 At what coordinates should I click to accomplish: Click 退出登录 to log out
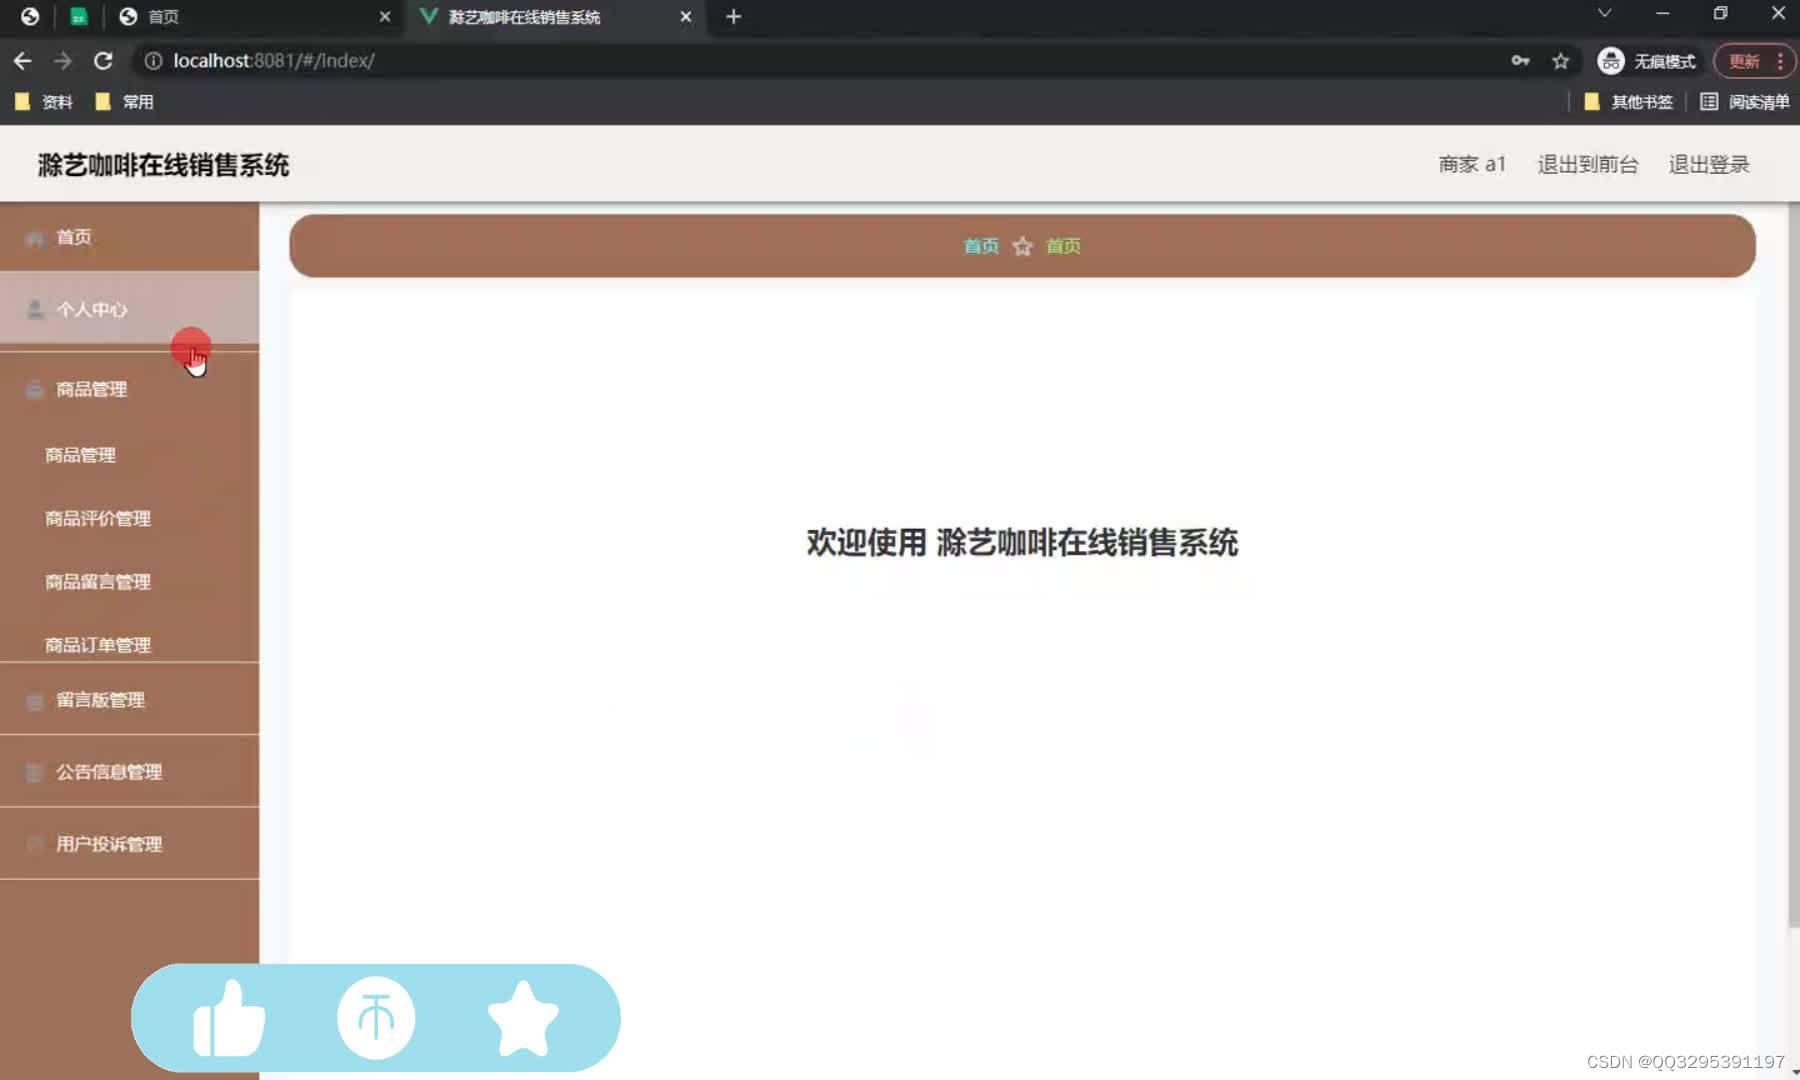[1709, 165]
